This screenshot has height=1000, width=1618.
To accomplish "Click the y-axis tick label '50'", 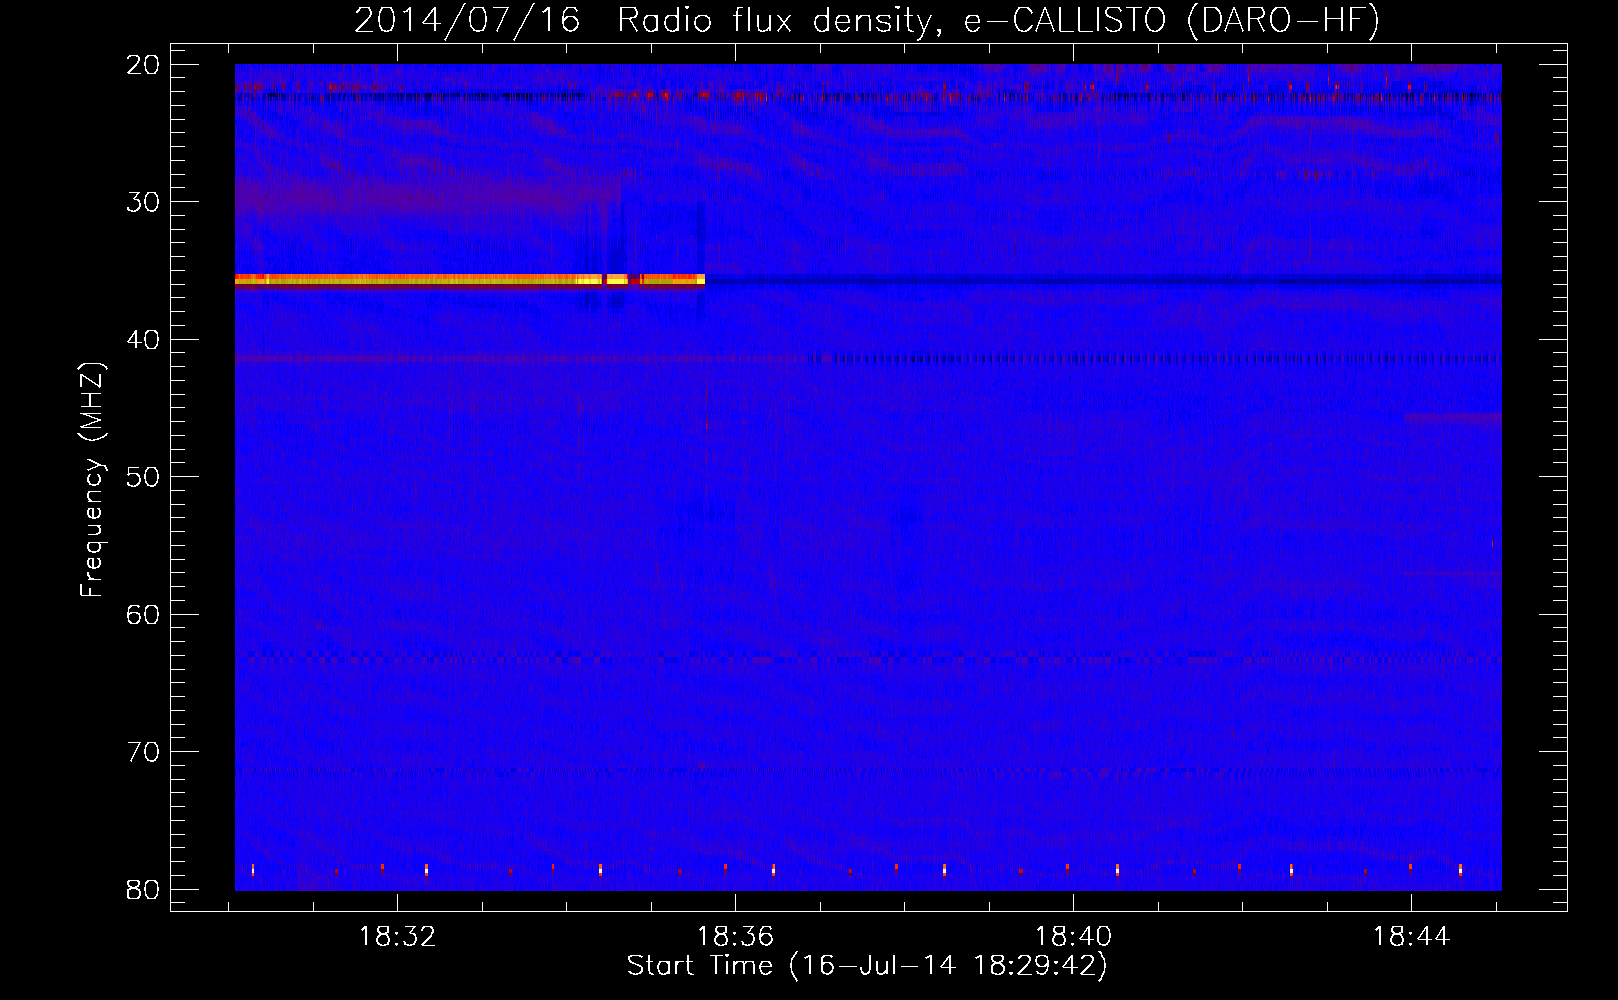I will (x=144, y=477).
